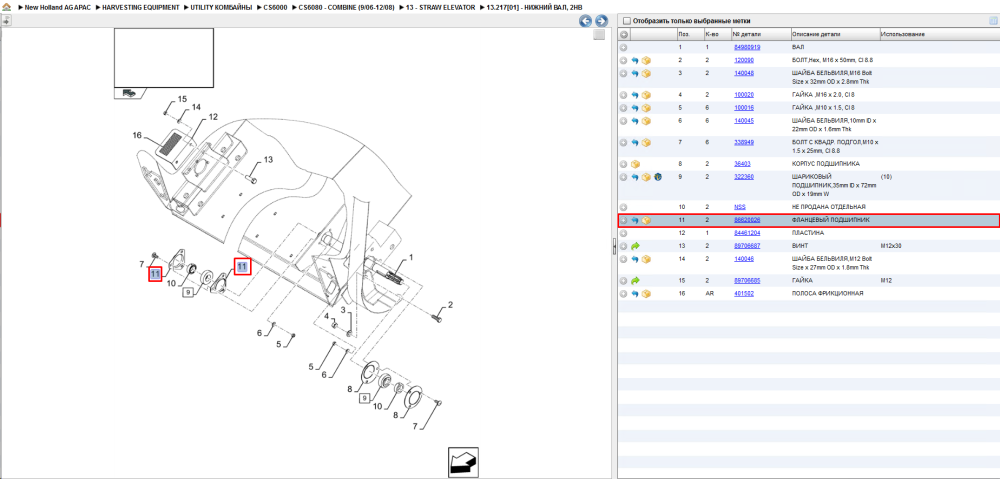
Task: Select 'ФЛАНЦЕВЫЙ ПОДШИПНИК' description text
Action: click(x=830, y=220)
